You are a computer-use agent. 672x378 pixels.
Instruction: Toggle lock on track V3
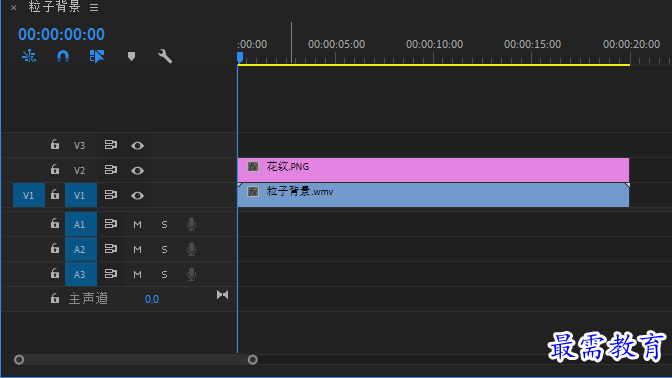click(x=55, y=145)
